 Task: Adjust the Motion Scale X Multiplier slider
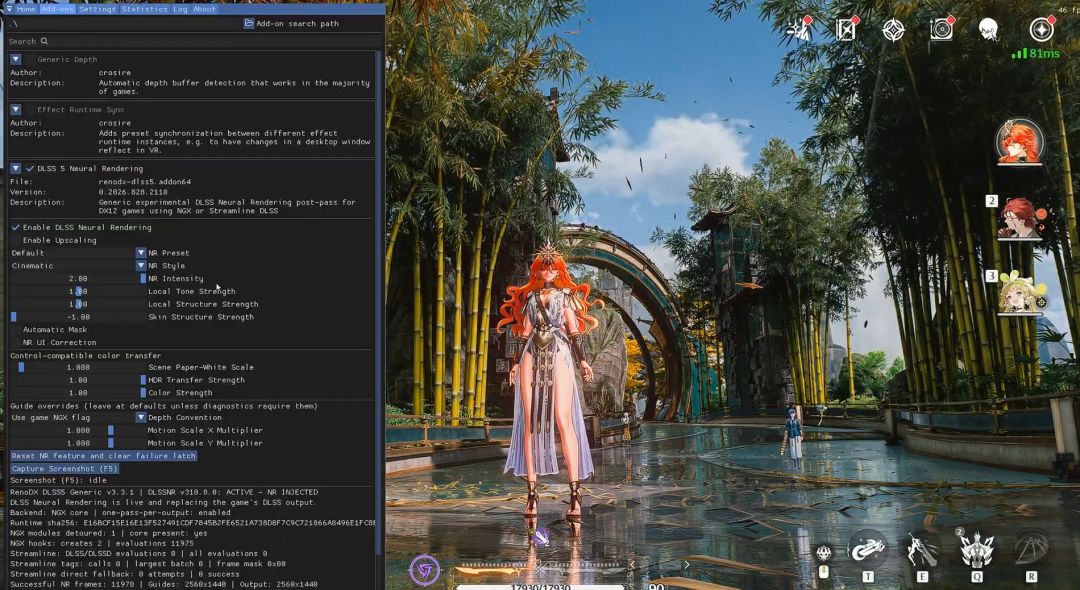pyautogui.click(x=78, y=430)
